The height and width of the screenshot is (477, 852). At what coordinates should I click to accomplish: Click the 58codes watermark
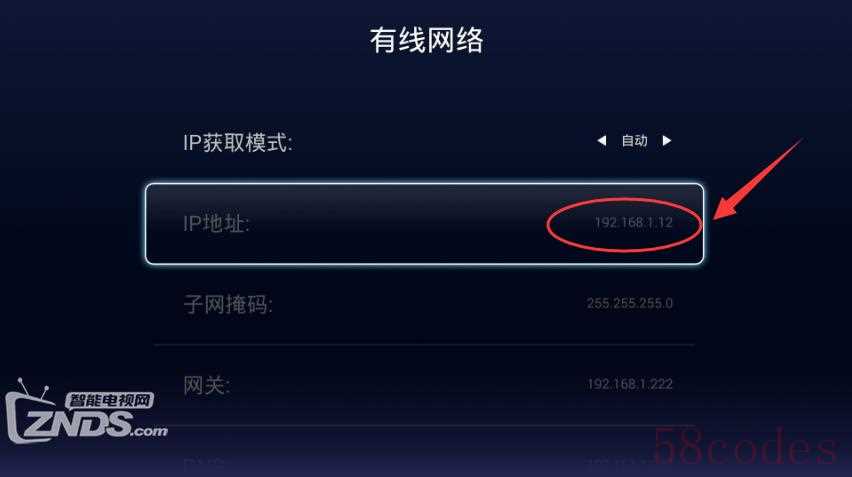click(746, 448)
